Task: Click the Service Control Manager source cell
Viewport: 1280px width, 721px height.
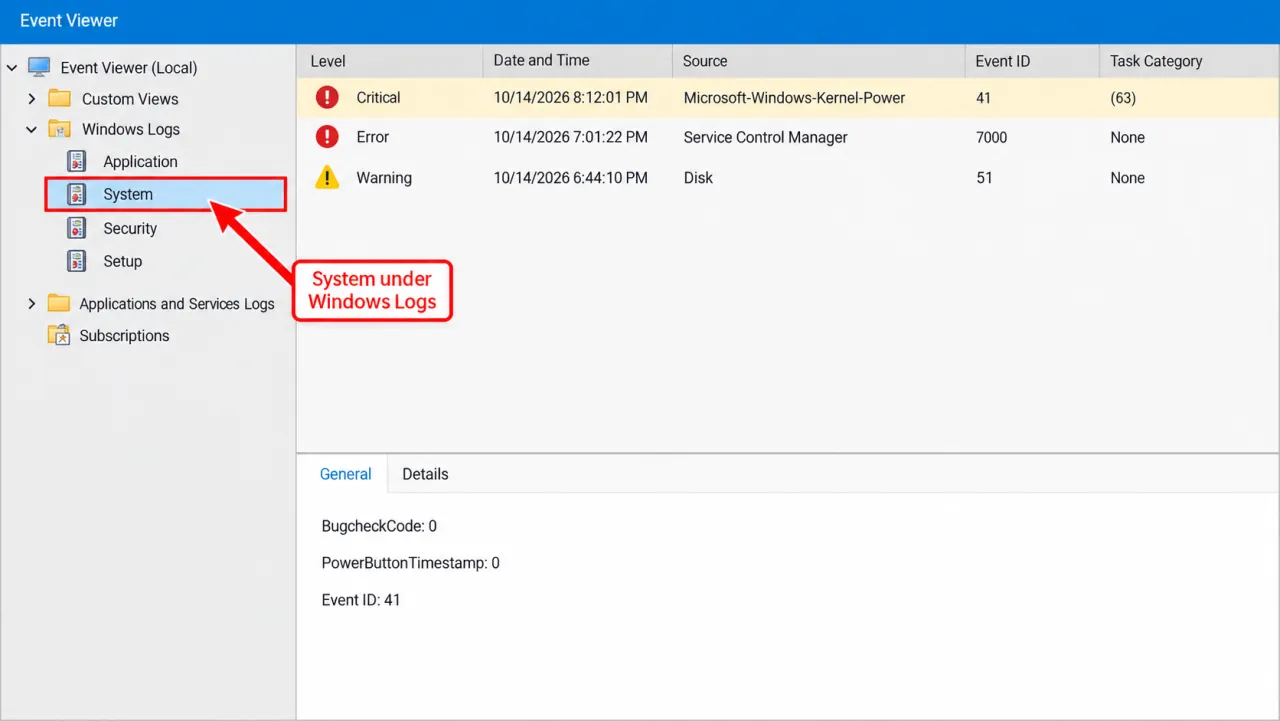Action: (766, 137)
